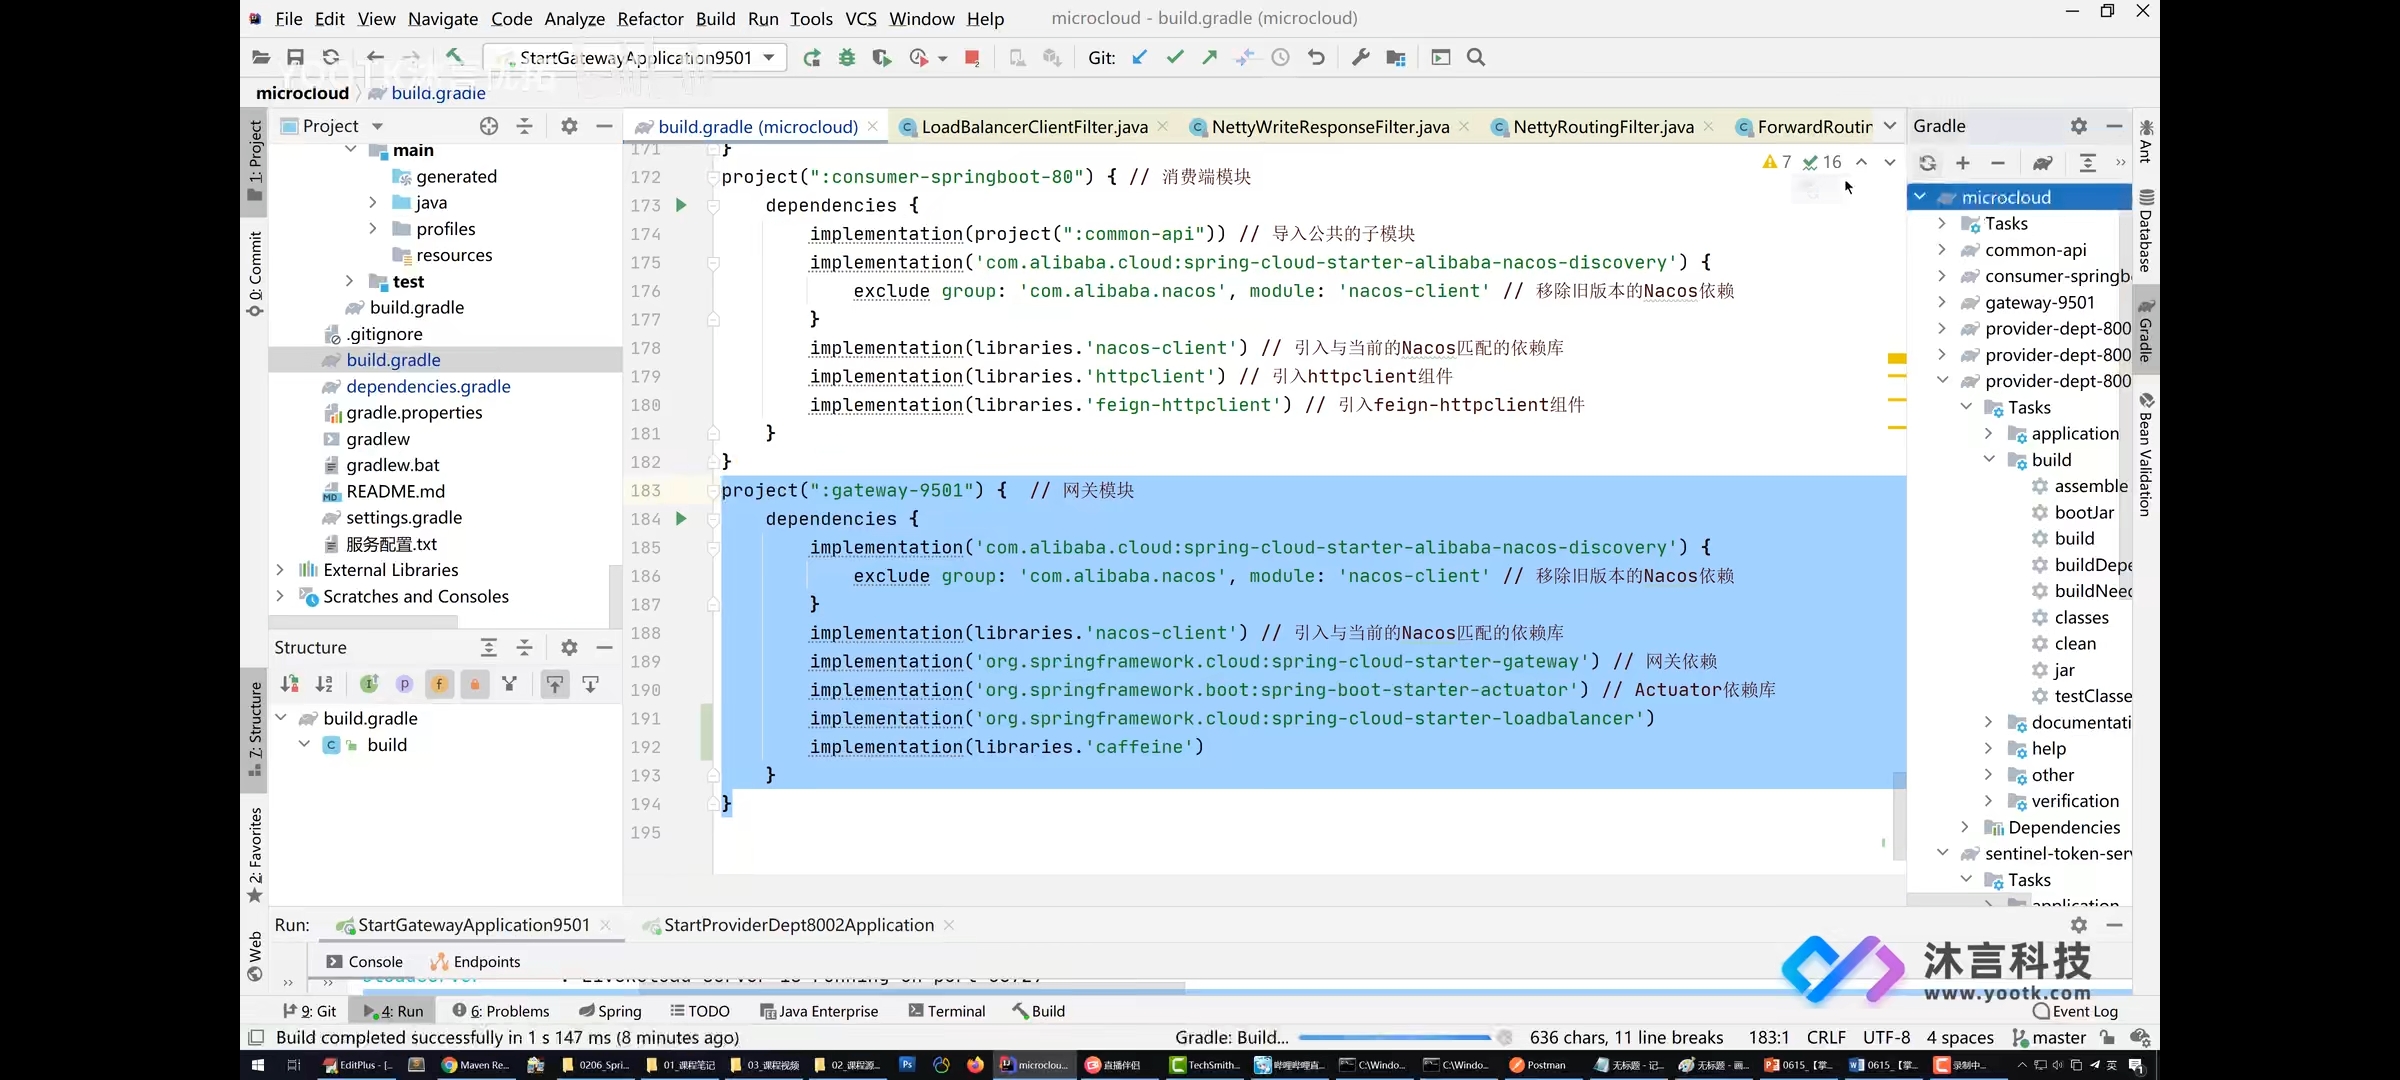This screenshot has width=2400, height=1080.
Task: Open the Endpoints tab in Run panel
Action: click(x=475, y=961)
